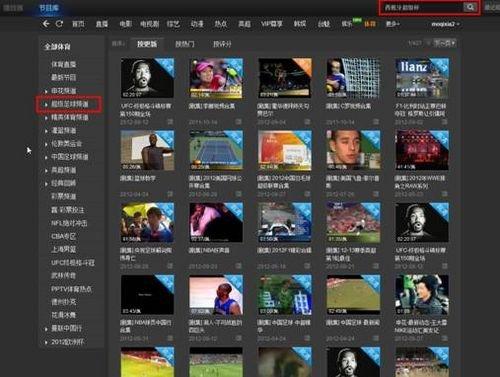This screenshot has width=500, height=377.
Task: Click the list icon beside the pink-cap tennis player video's date
Action: 238,122
